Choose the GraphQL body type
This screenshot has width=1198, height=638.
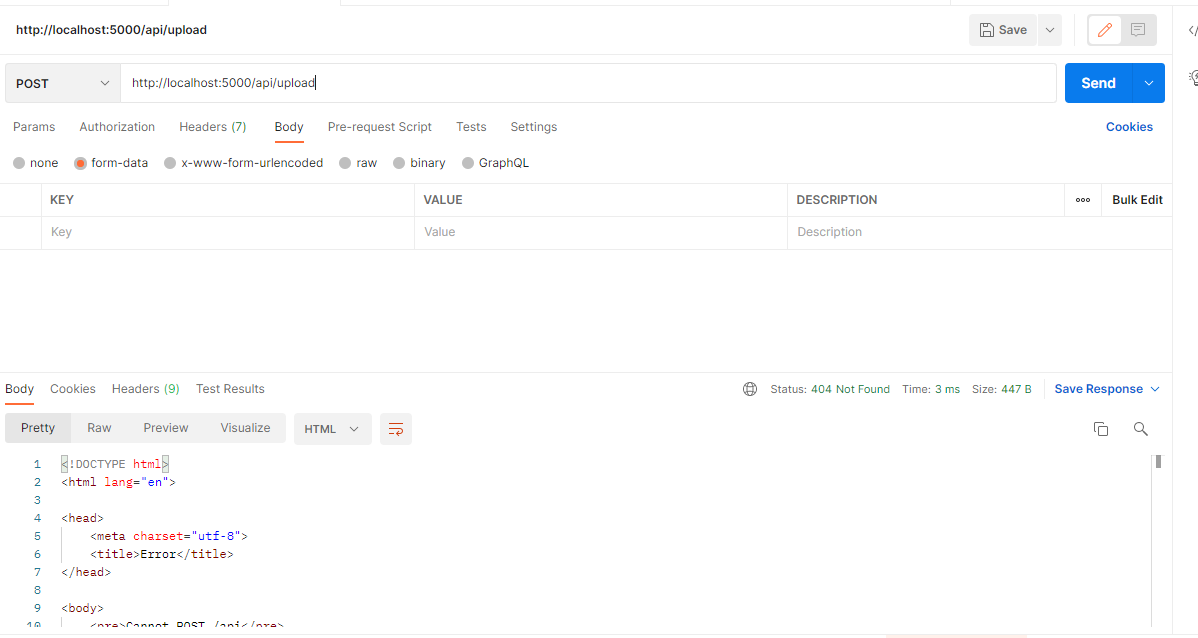tap(496, 163)
